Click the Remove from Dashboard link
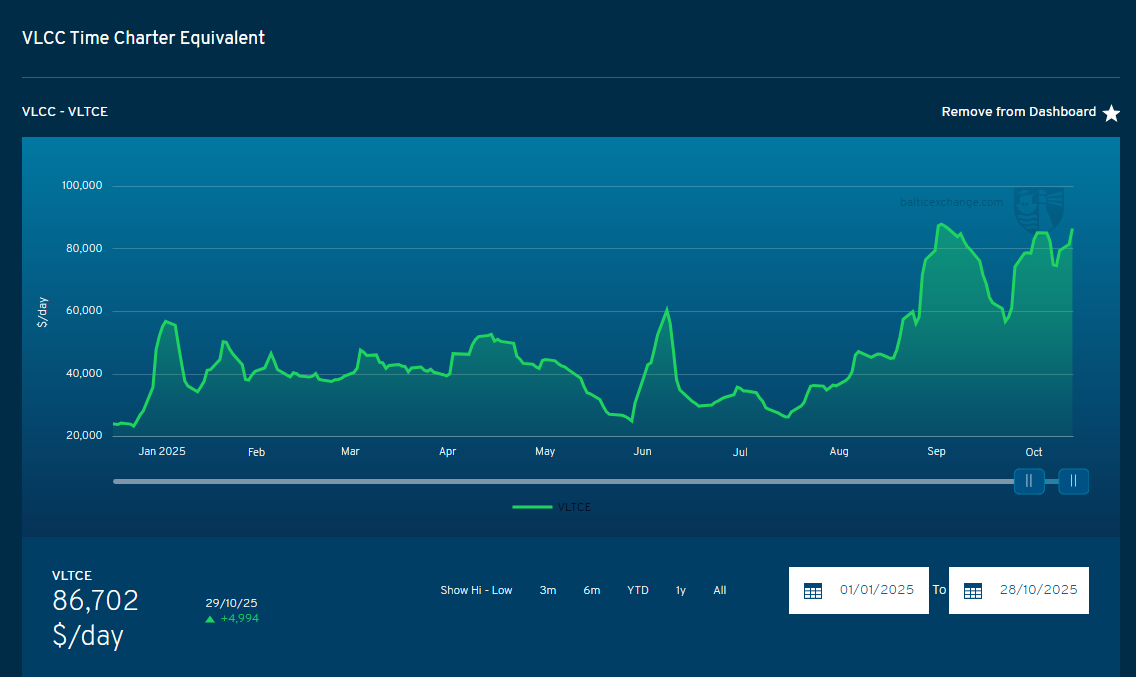 click(1018, 112)
